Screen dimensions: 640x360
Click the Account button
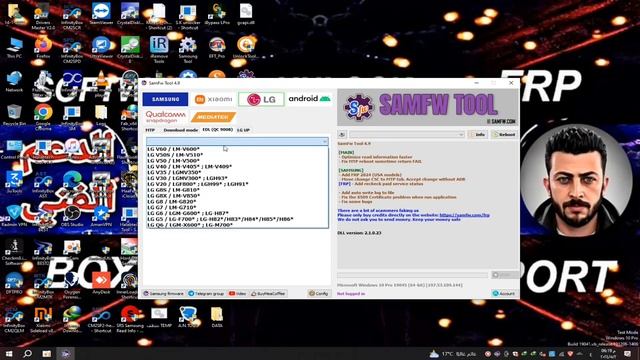click(x=504, y=293)
